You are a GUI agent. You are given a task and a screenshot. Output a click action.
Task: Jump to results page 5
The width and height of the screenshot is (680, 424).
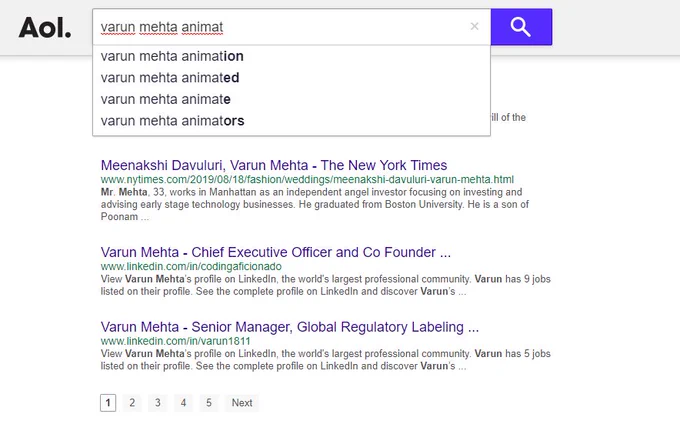[209, 403]
